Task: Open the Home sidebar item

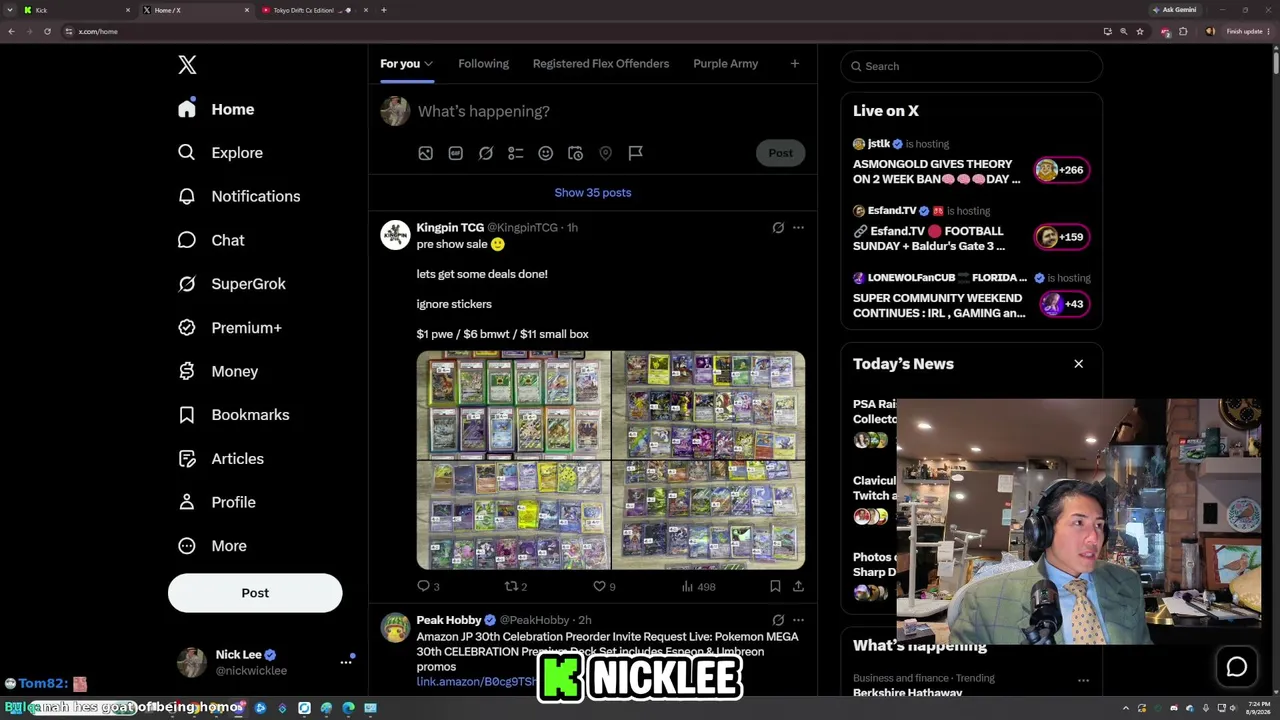Action: point(216,109)
